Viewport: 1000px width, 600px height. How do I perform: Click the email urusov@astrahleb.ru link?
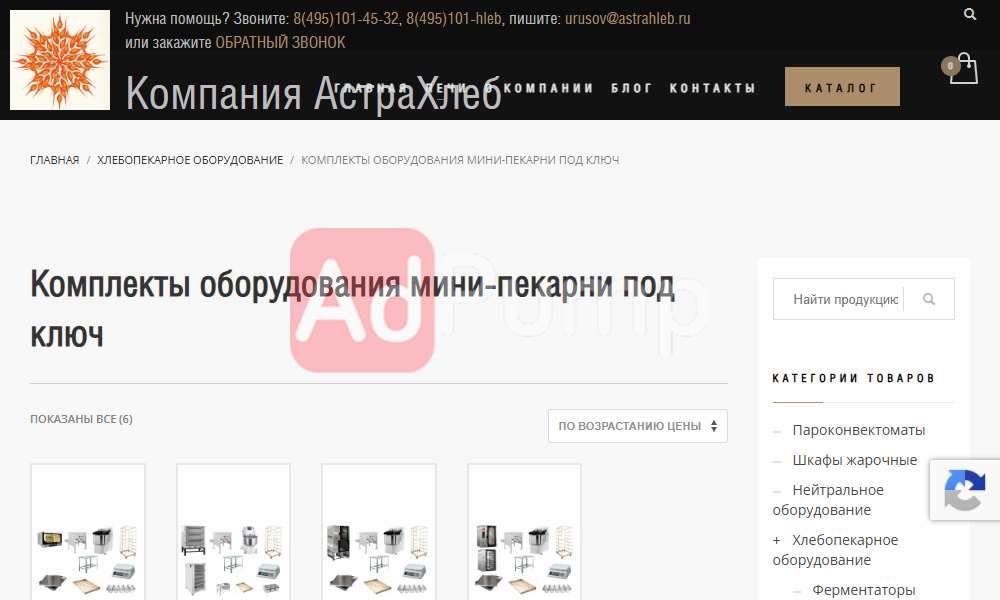pos(628,18)
